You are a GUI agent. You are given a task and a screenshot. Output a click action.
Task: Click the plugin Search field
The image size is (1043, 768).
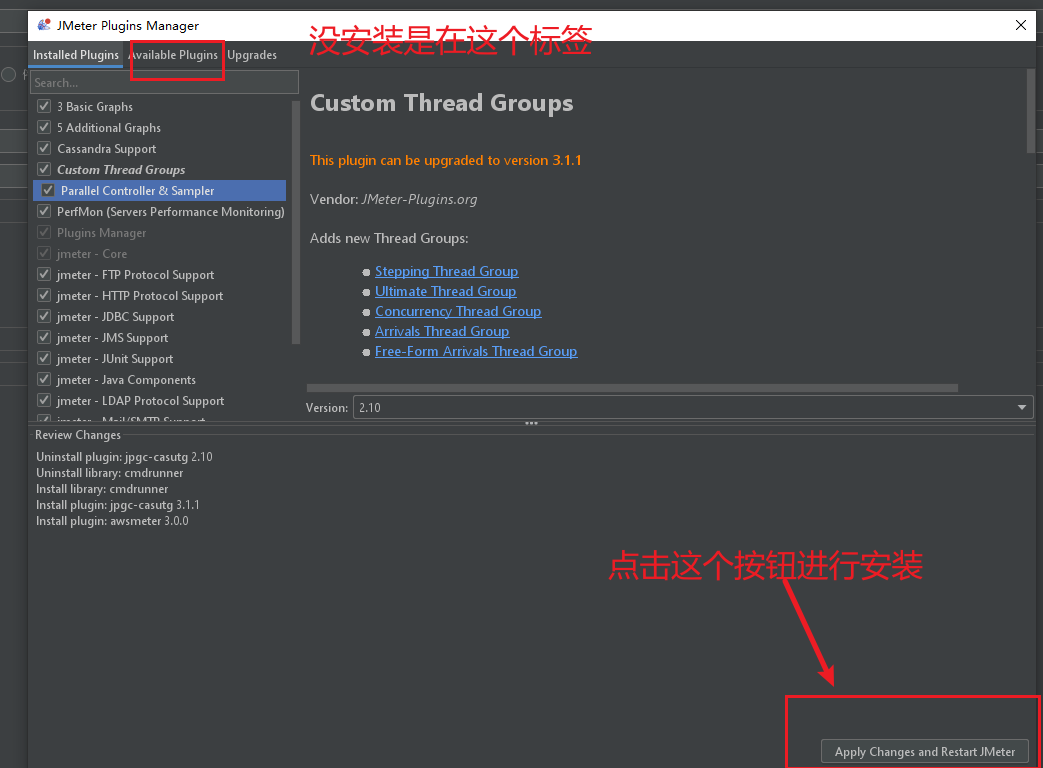[164, 82]
